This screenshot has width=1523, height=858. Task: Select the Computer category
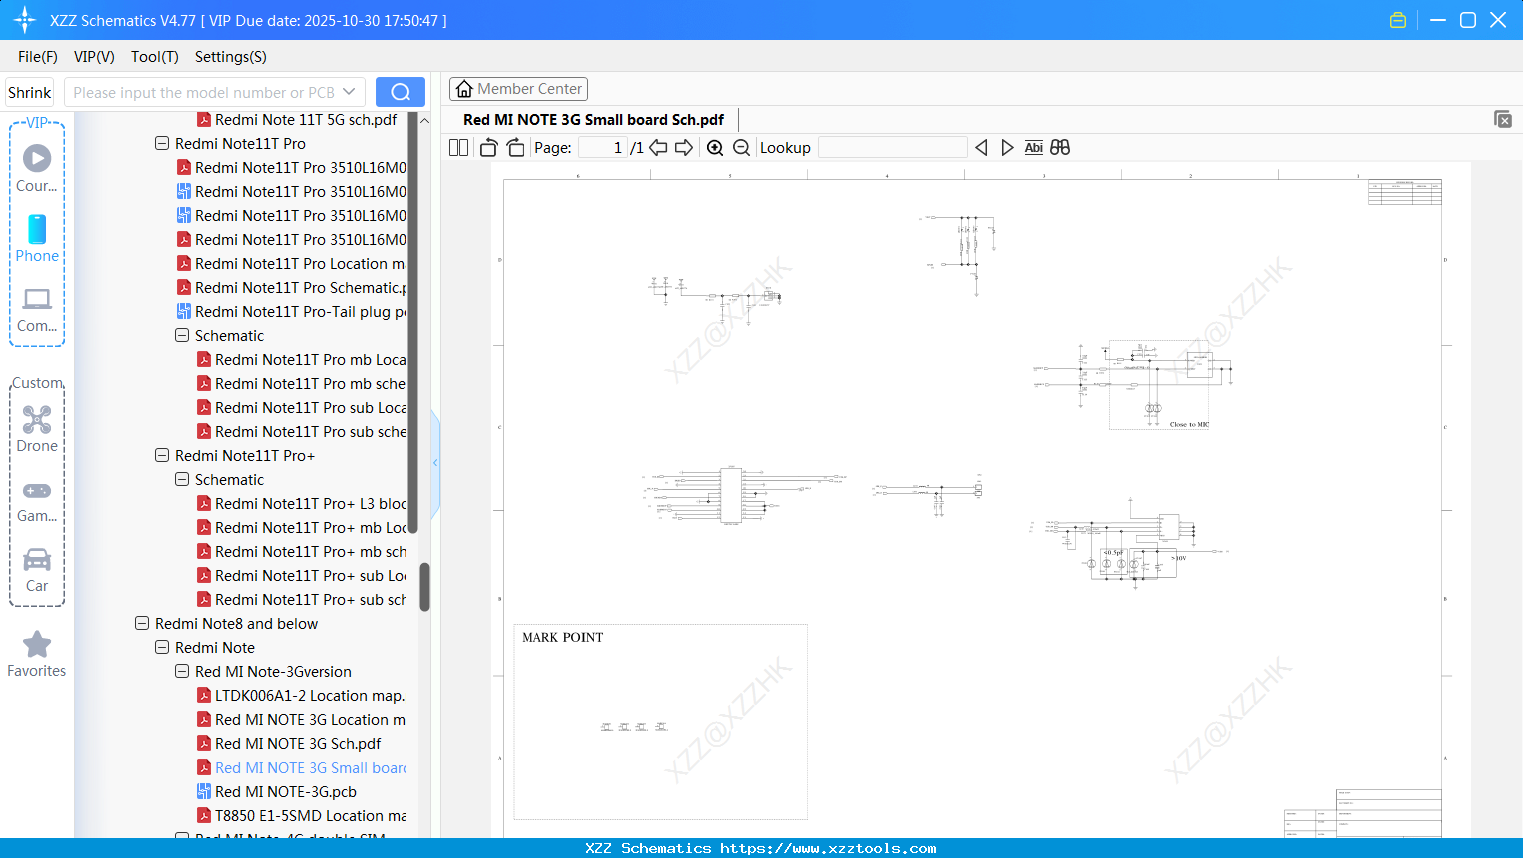pyautogui.click(x=37, y=310)
